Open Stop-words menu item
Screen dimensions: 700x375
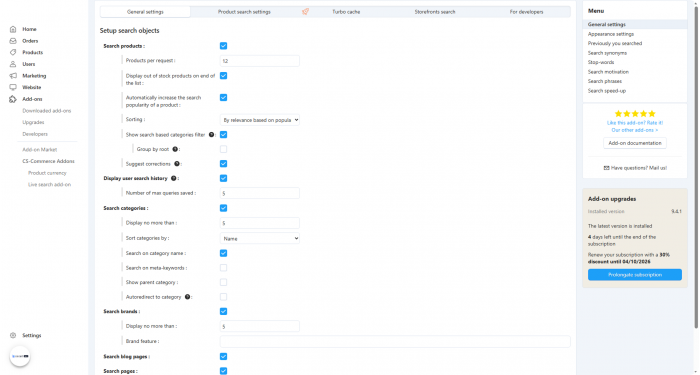tap(601, 62)
